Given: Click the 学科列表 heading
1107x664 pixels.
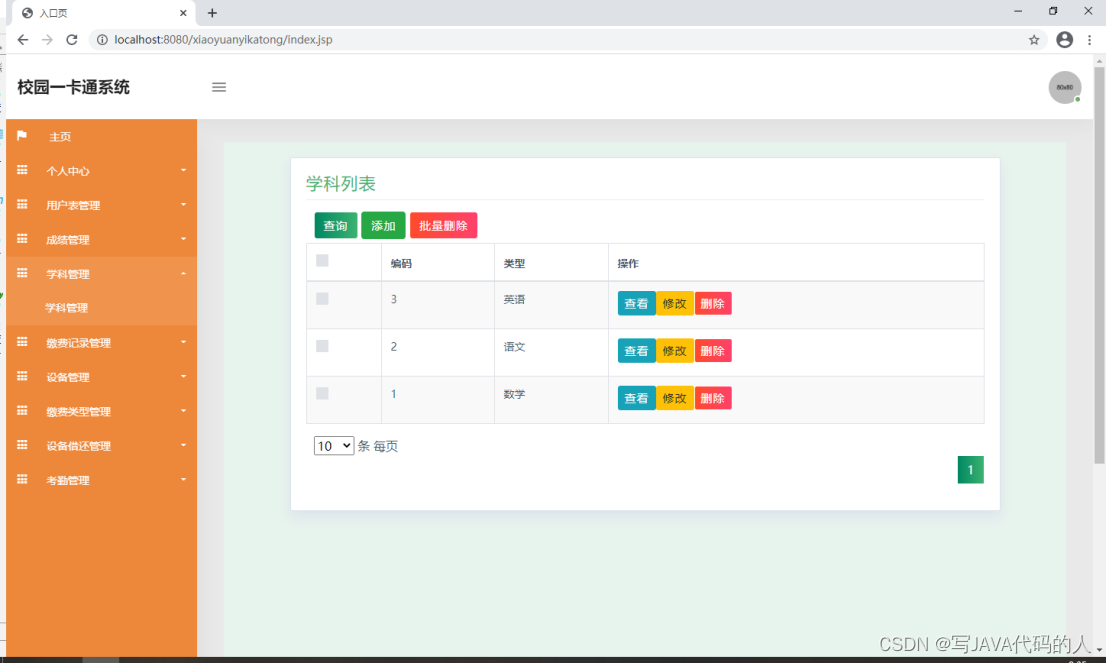Looking at the screenshot, I should 340,184.
